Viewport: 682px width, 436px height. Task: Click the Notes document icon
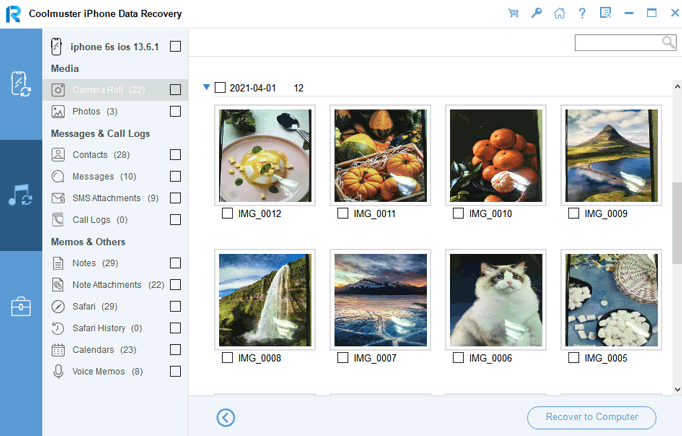[58, 263]
